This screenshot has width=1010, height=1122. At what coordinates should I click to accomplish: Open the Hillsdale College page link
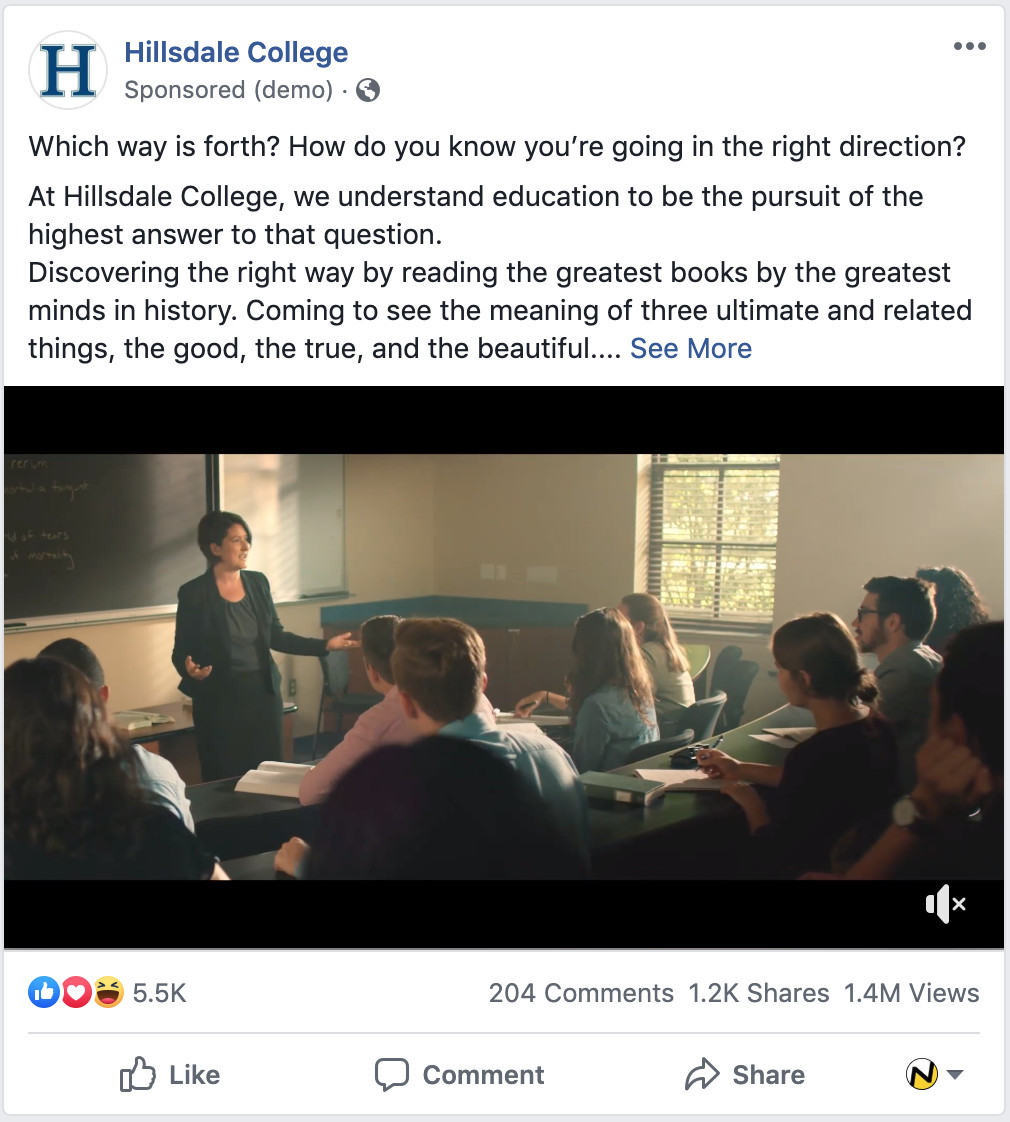(x=236, y=52)
